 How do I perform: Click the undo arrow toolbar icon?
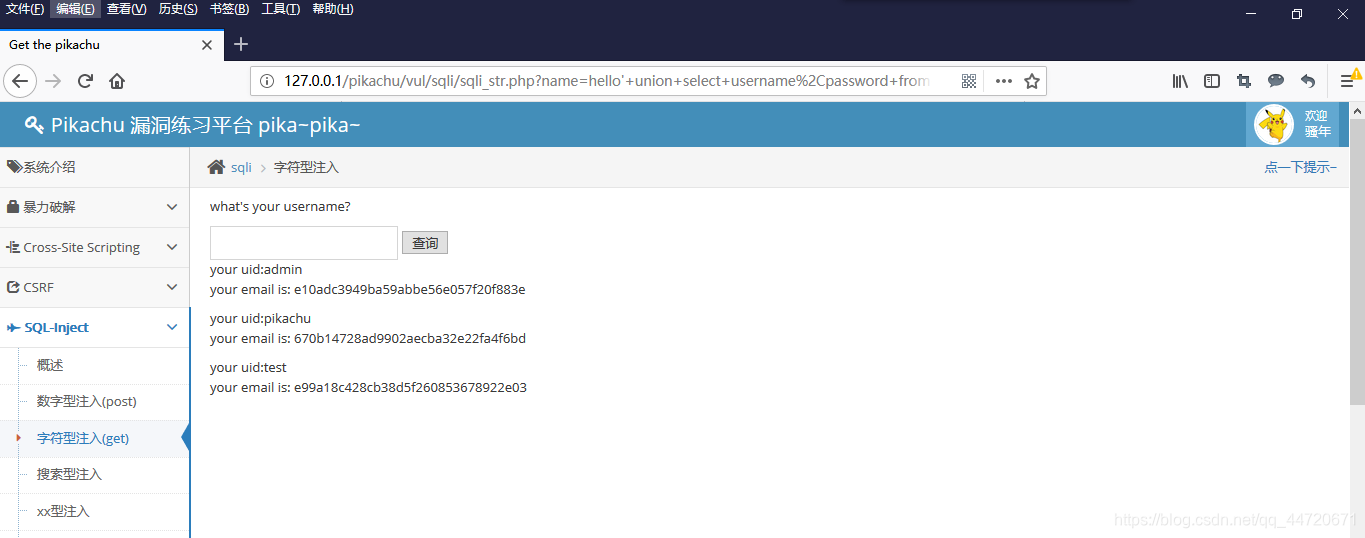[x=1308, y=81]
